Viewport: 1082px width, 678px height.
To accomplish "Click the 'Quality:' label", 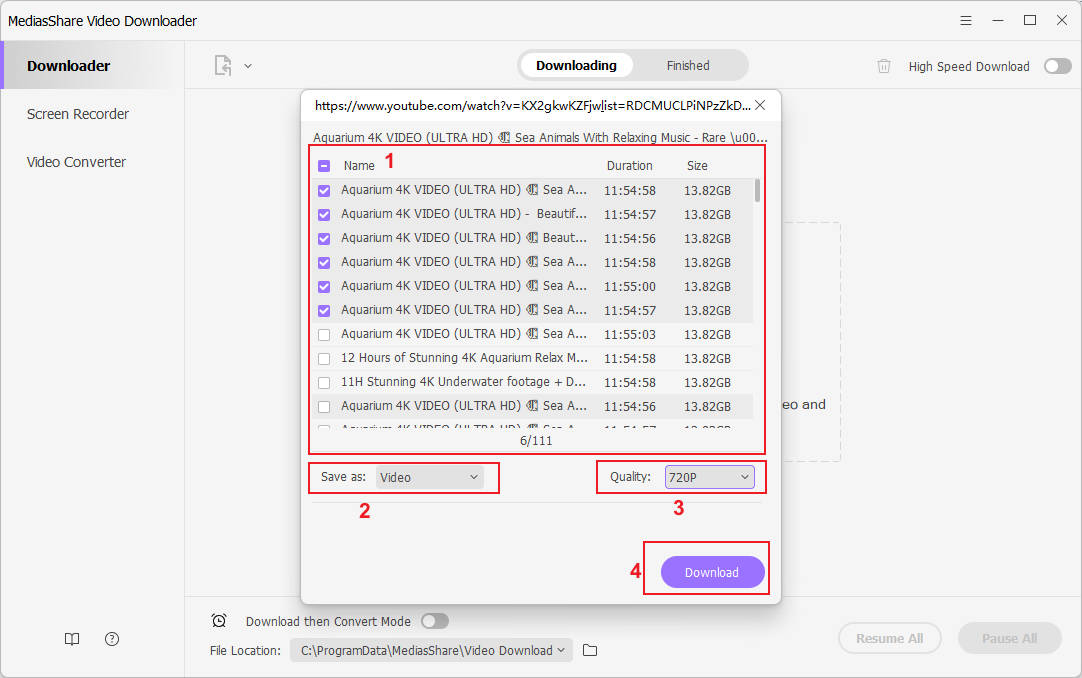I will (x=630, y=477).
